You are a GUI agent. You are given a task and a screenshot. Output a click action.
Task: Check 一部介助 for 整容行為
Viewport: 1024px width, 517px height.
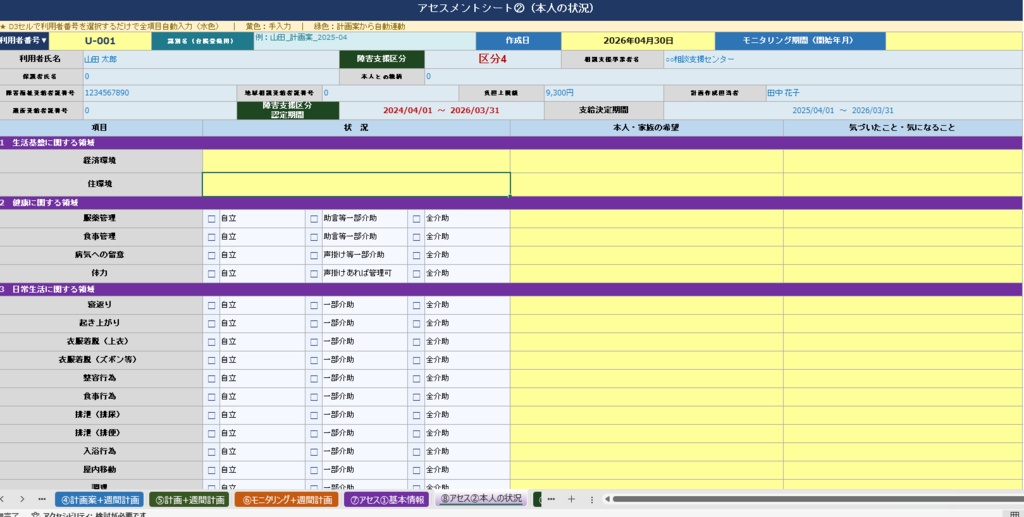[x=315, y=378]
